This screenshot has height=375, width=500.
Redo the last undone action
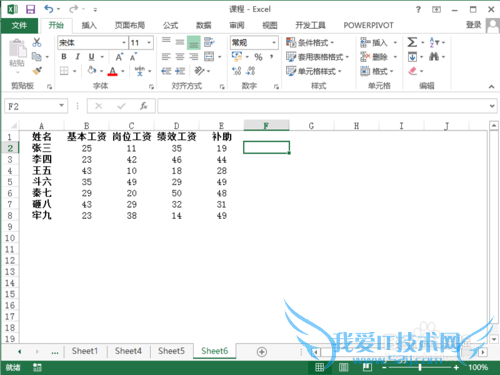(73, 9)
